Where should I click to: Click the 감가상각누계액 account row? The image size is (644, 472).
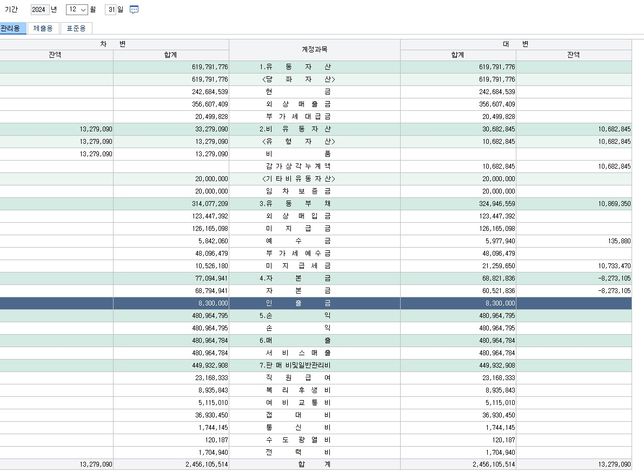[315, 166]
